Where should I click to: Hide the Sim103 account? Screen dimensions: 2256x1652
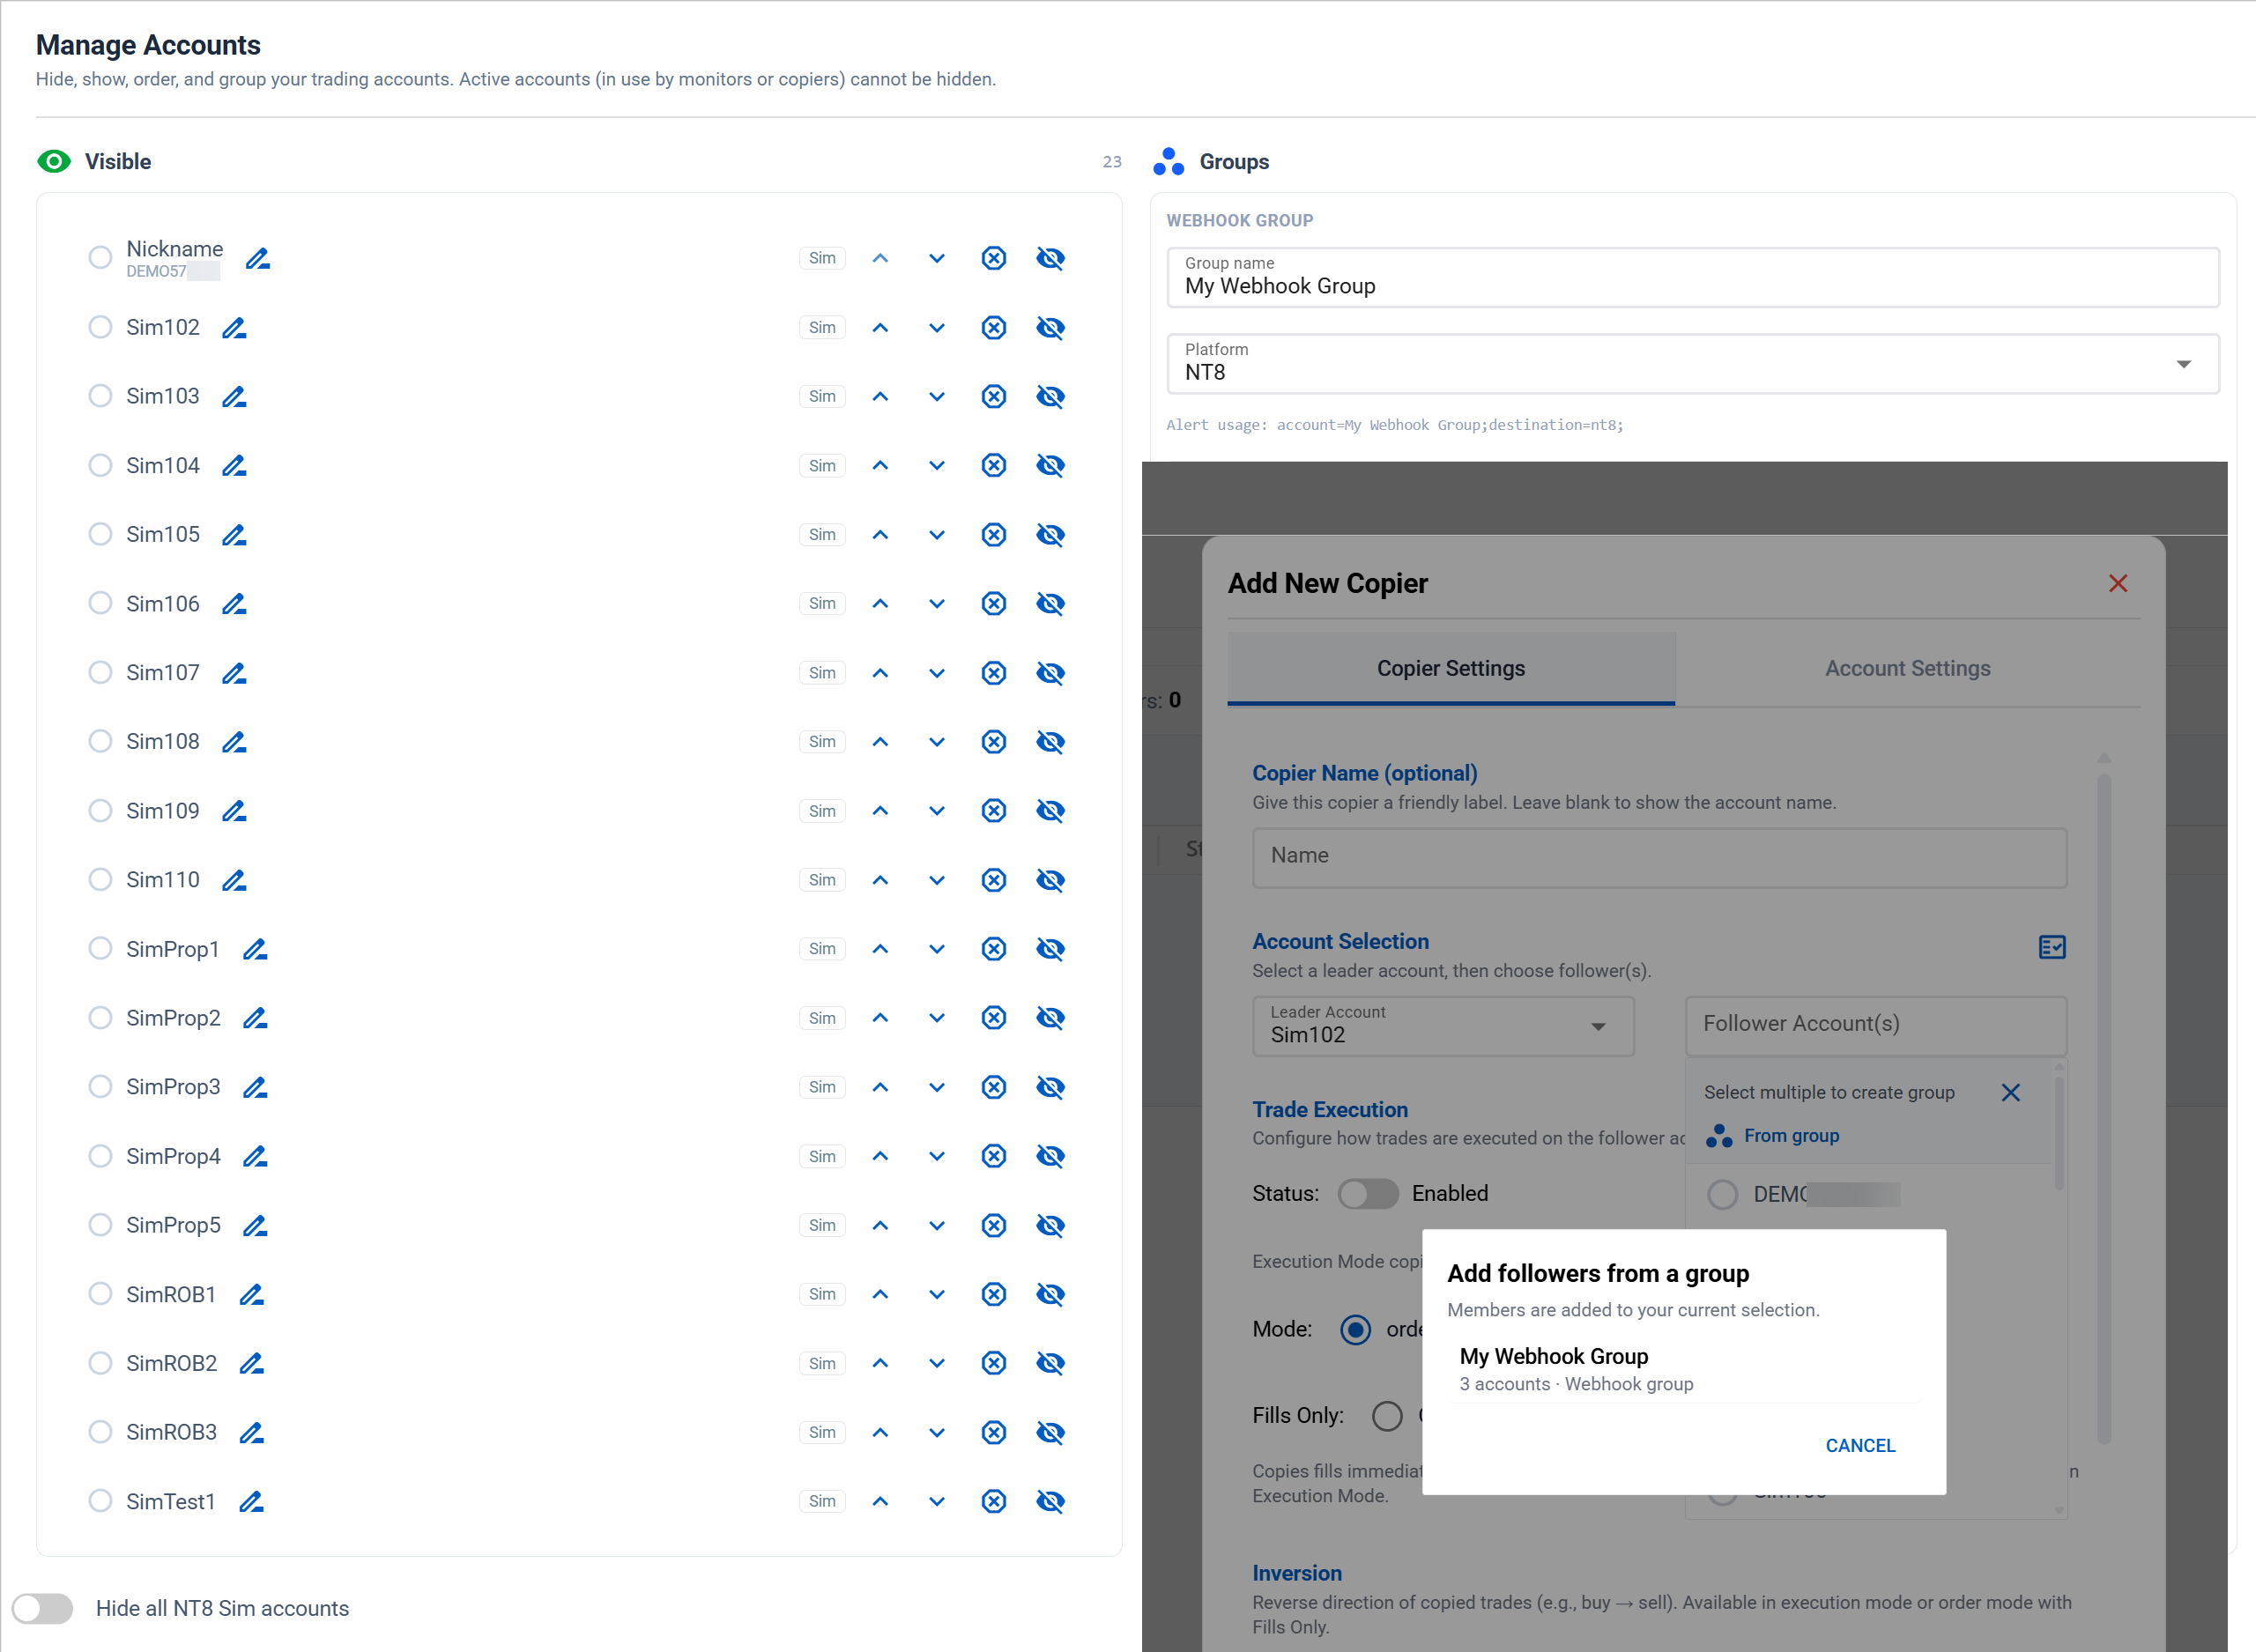(x=1050, y=397)
